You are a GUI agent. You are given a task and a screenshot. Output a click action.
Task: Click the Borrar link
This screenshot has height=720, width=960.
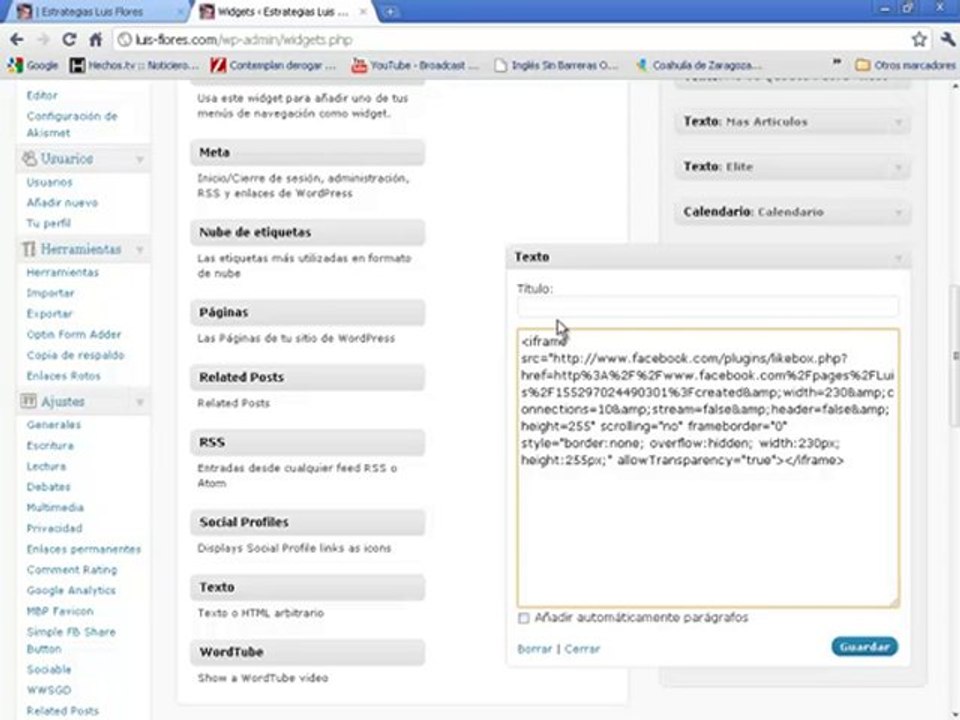coord(534,649)
